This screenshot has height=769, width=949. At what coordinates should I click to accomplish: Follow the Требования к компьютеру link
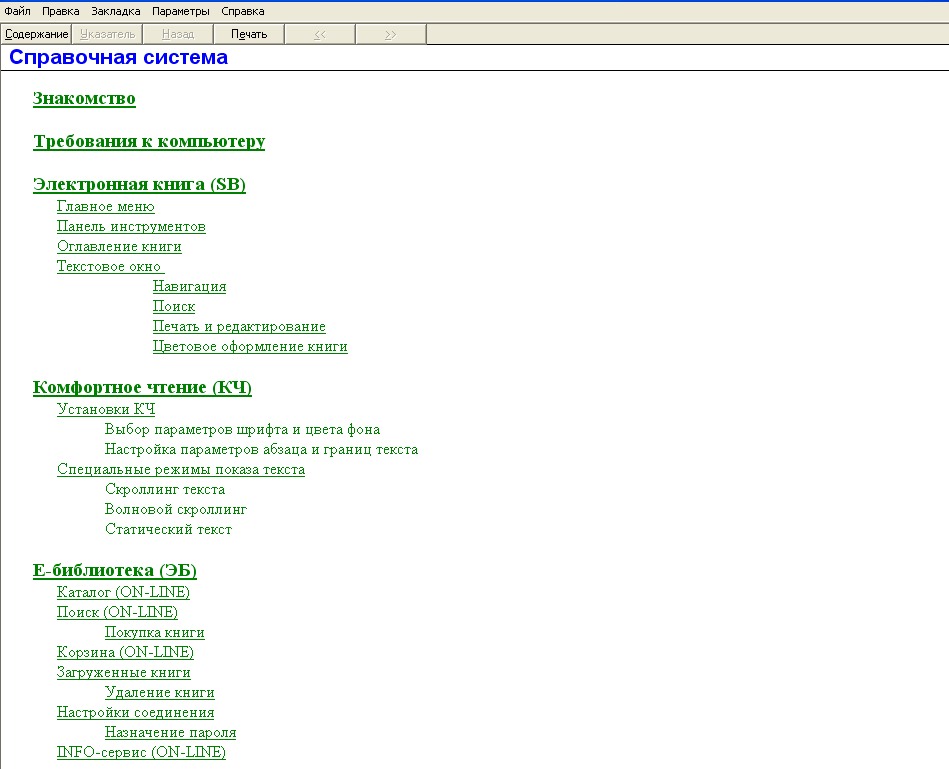pos(149,141)
